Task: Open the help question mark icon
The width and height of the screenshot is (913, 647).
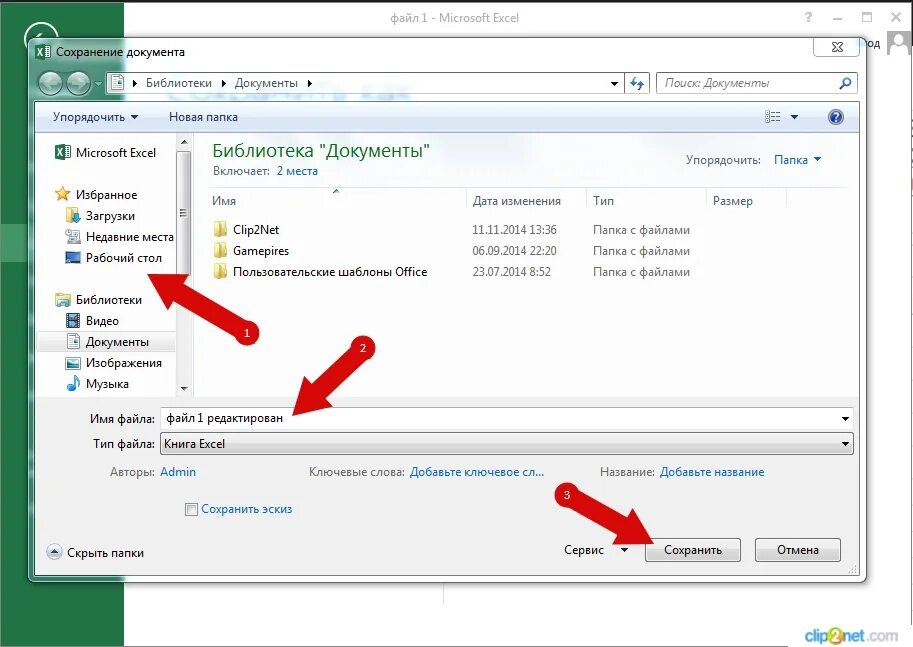Action: [836, 117]
